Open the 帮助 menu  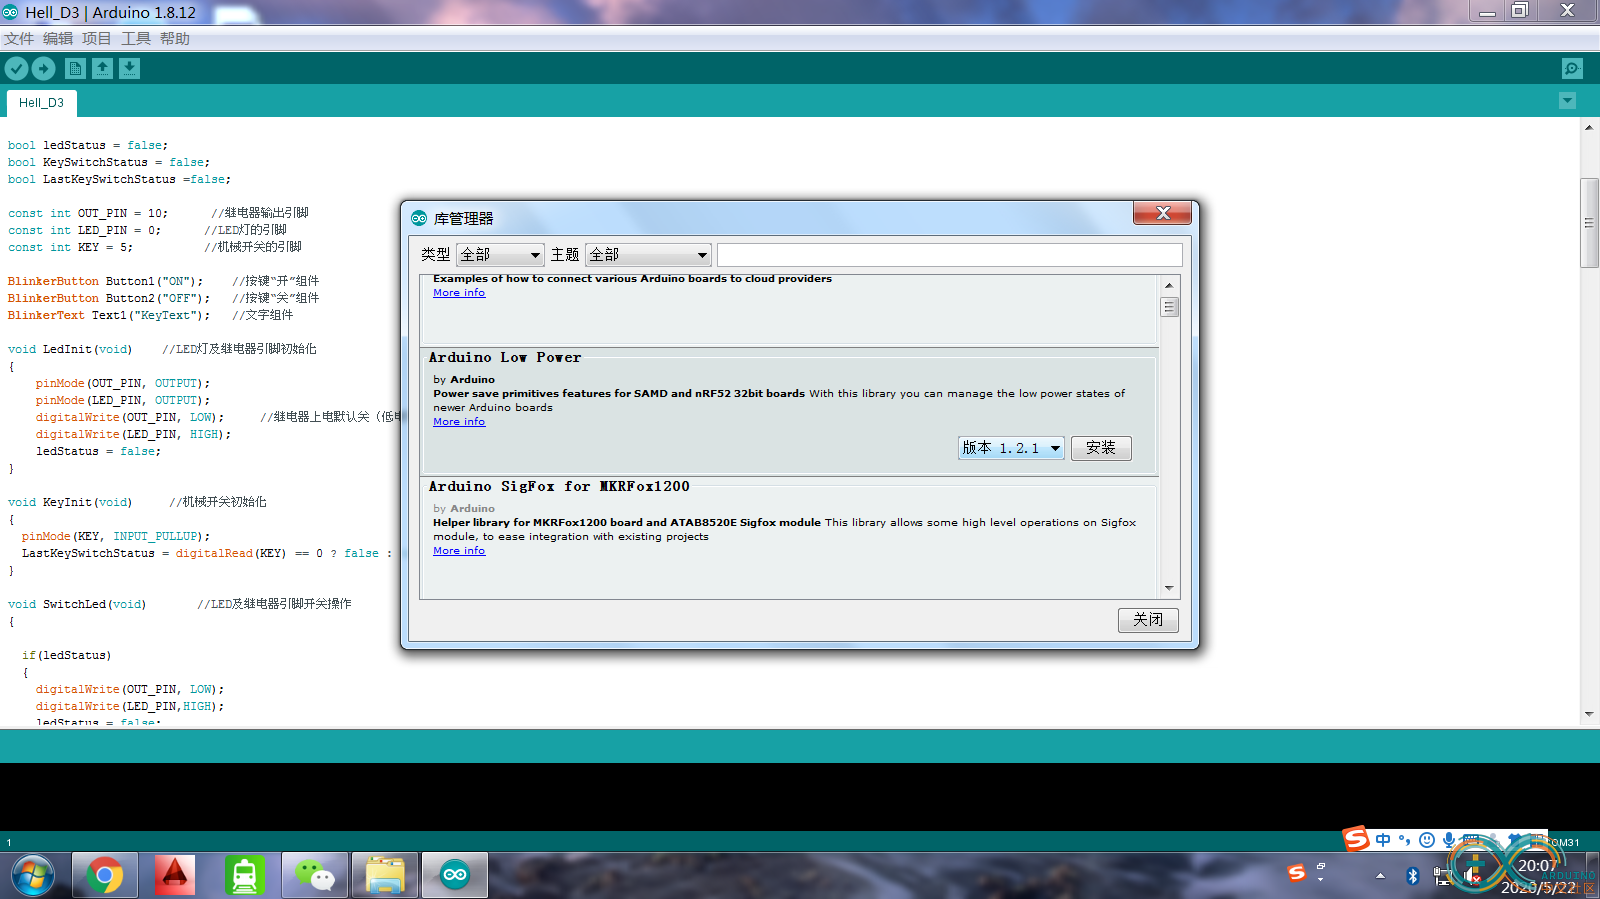tap(175, 38)
